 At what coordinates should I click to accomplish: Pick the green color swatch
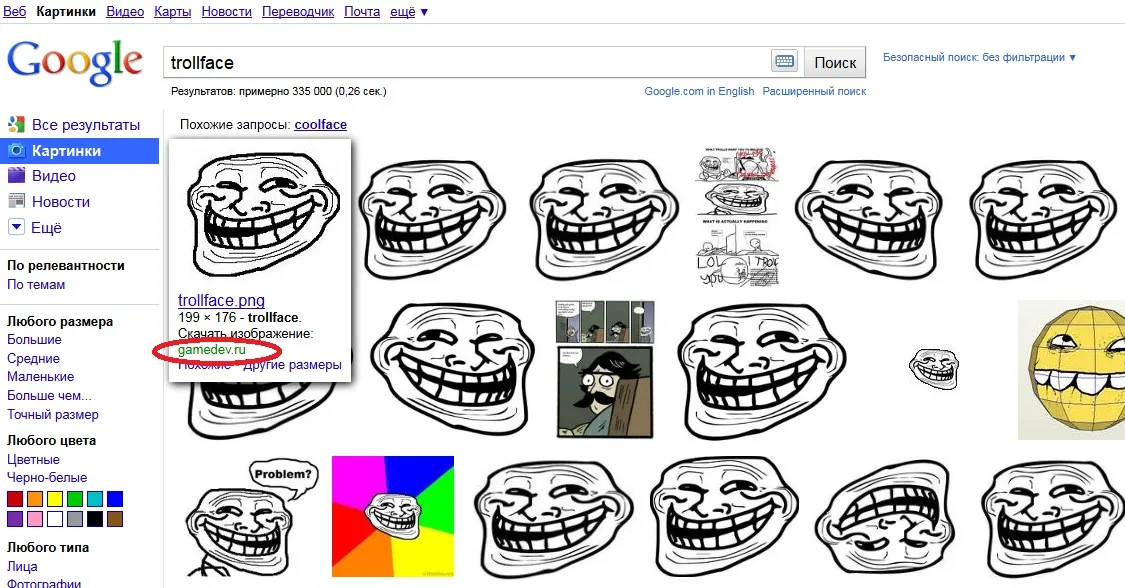(75, 498)
